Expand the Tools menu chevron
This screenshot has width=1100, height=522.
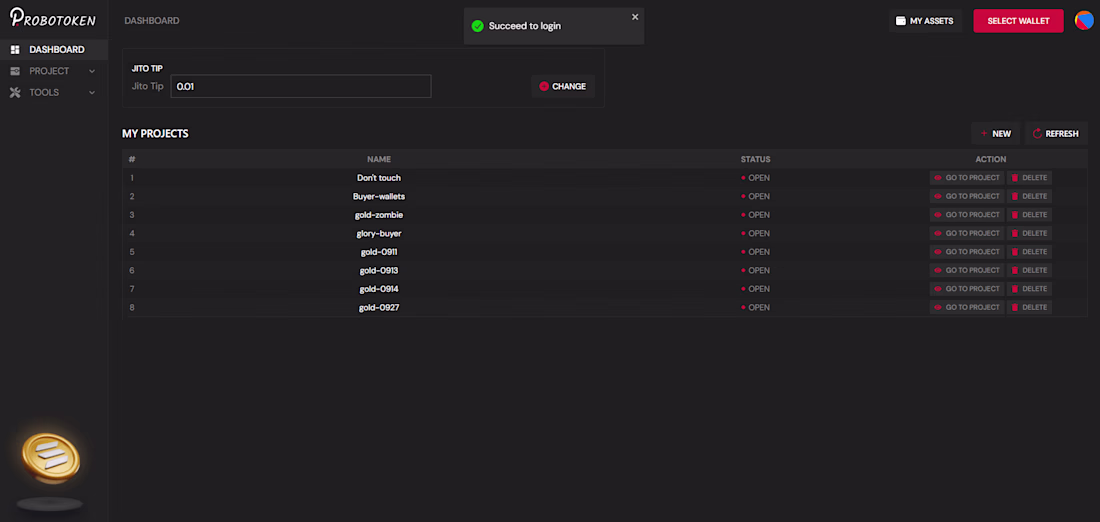(92, 93)
